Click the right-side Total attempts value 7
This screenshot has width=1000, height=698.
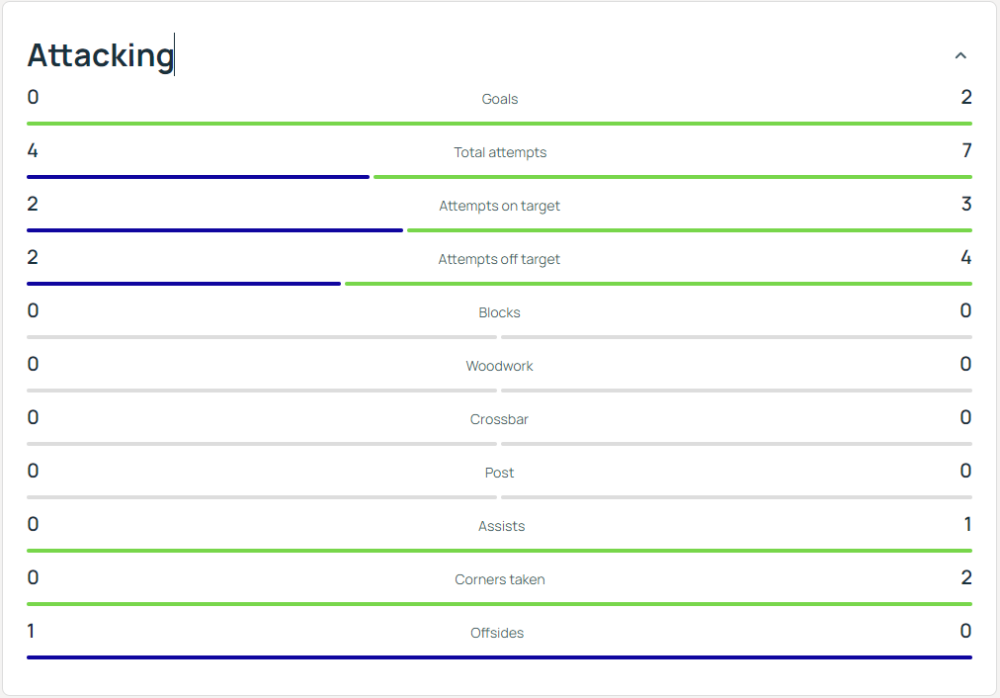pyautogui.click(x=966, y=151)
